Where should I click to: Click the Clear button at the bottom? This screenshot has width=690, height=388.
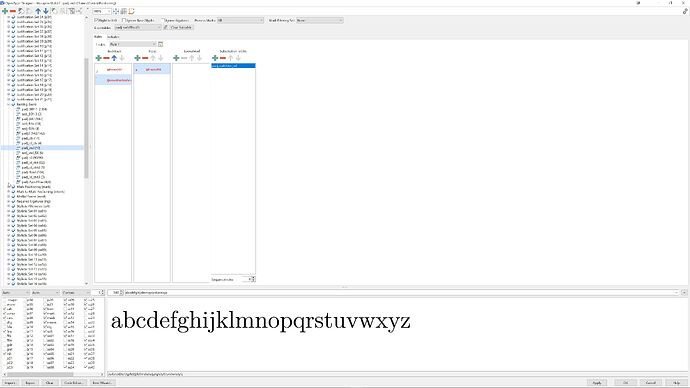(x=50, y=383)
